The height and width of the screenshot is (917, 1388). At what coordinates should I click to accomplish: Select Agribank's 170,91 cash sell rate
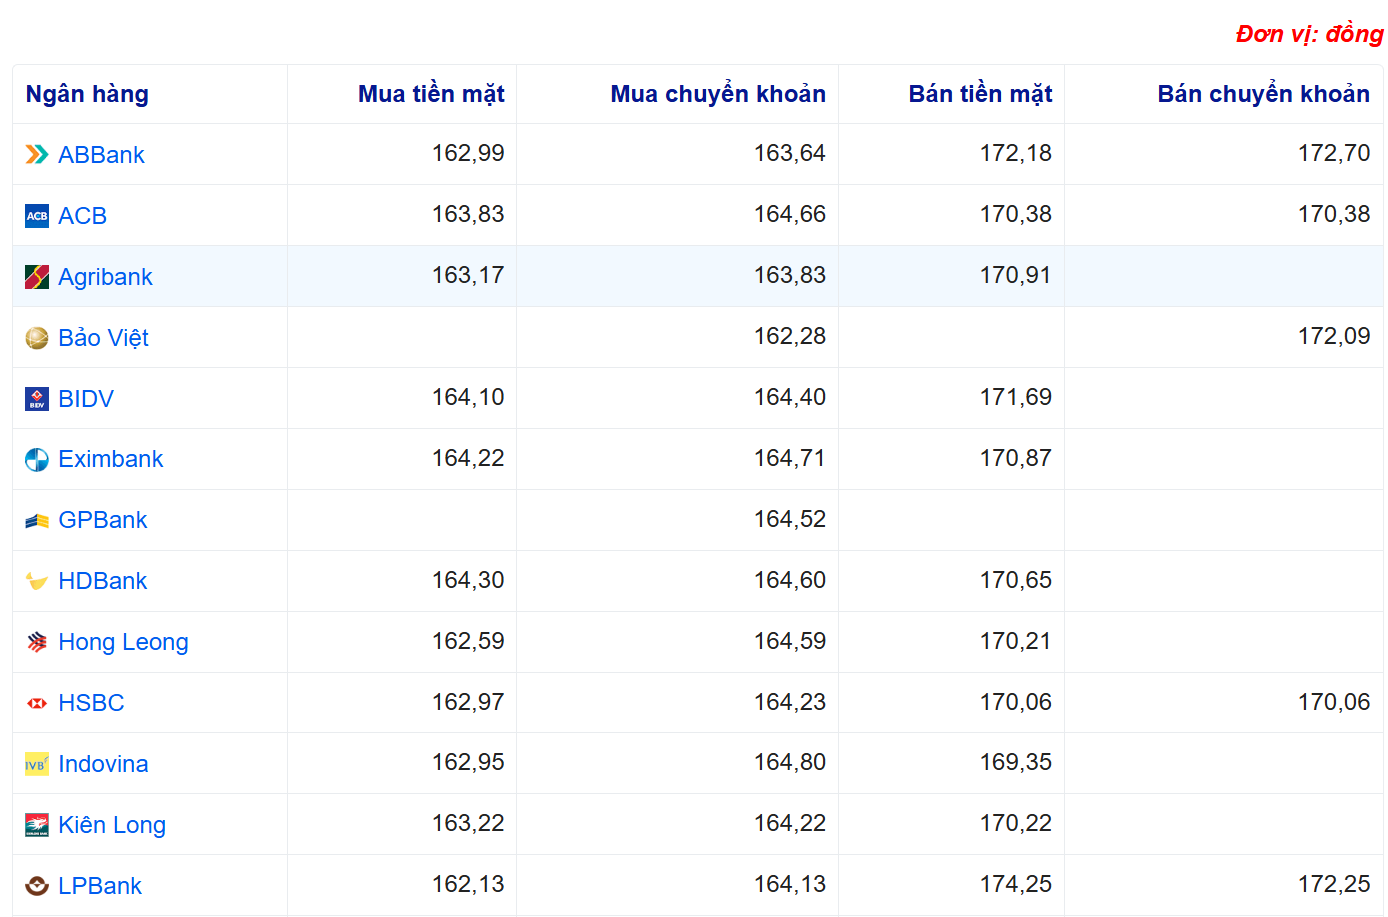(x=1015, y=276)
